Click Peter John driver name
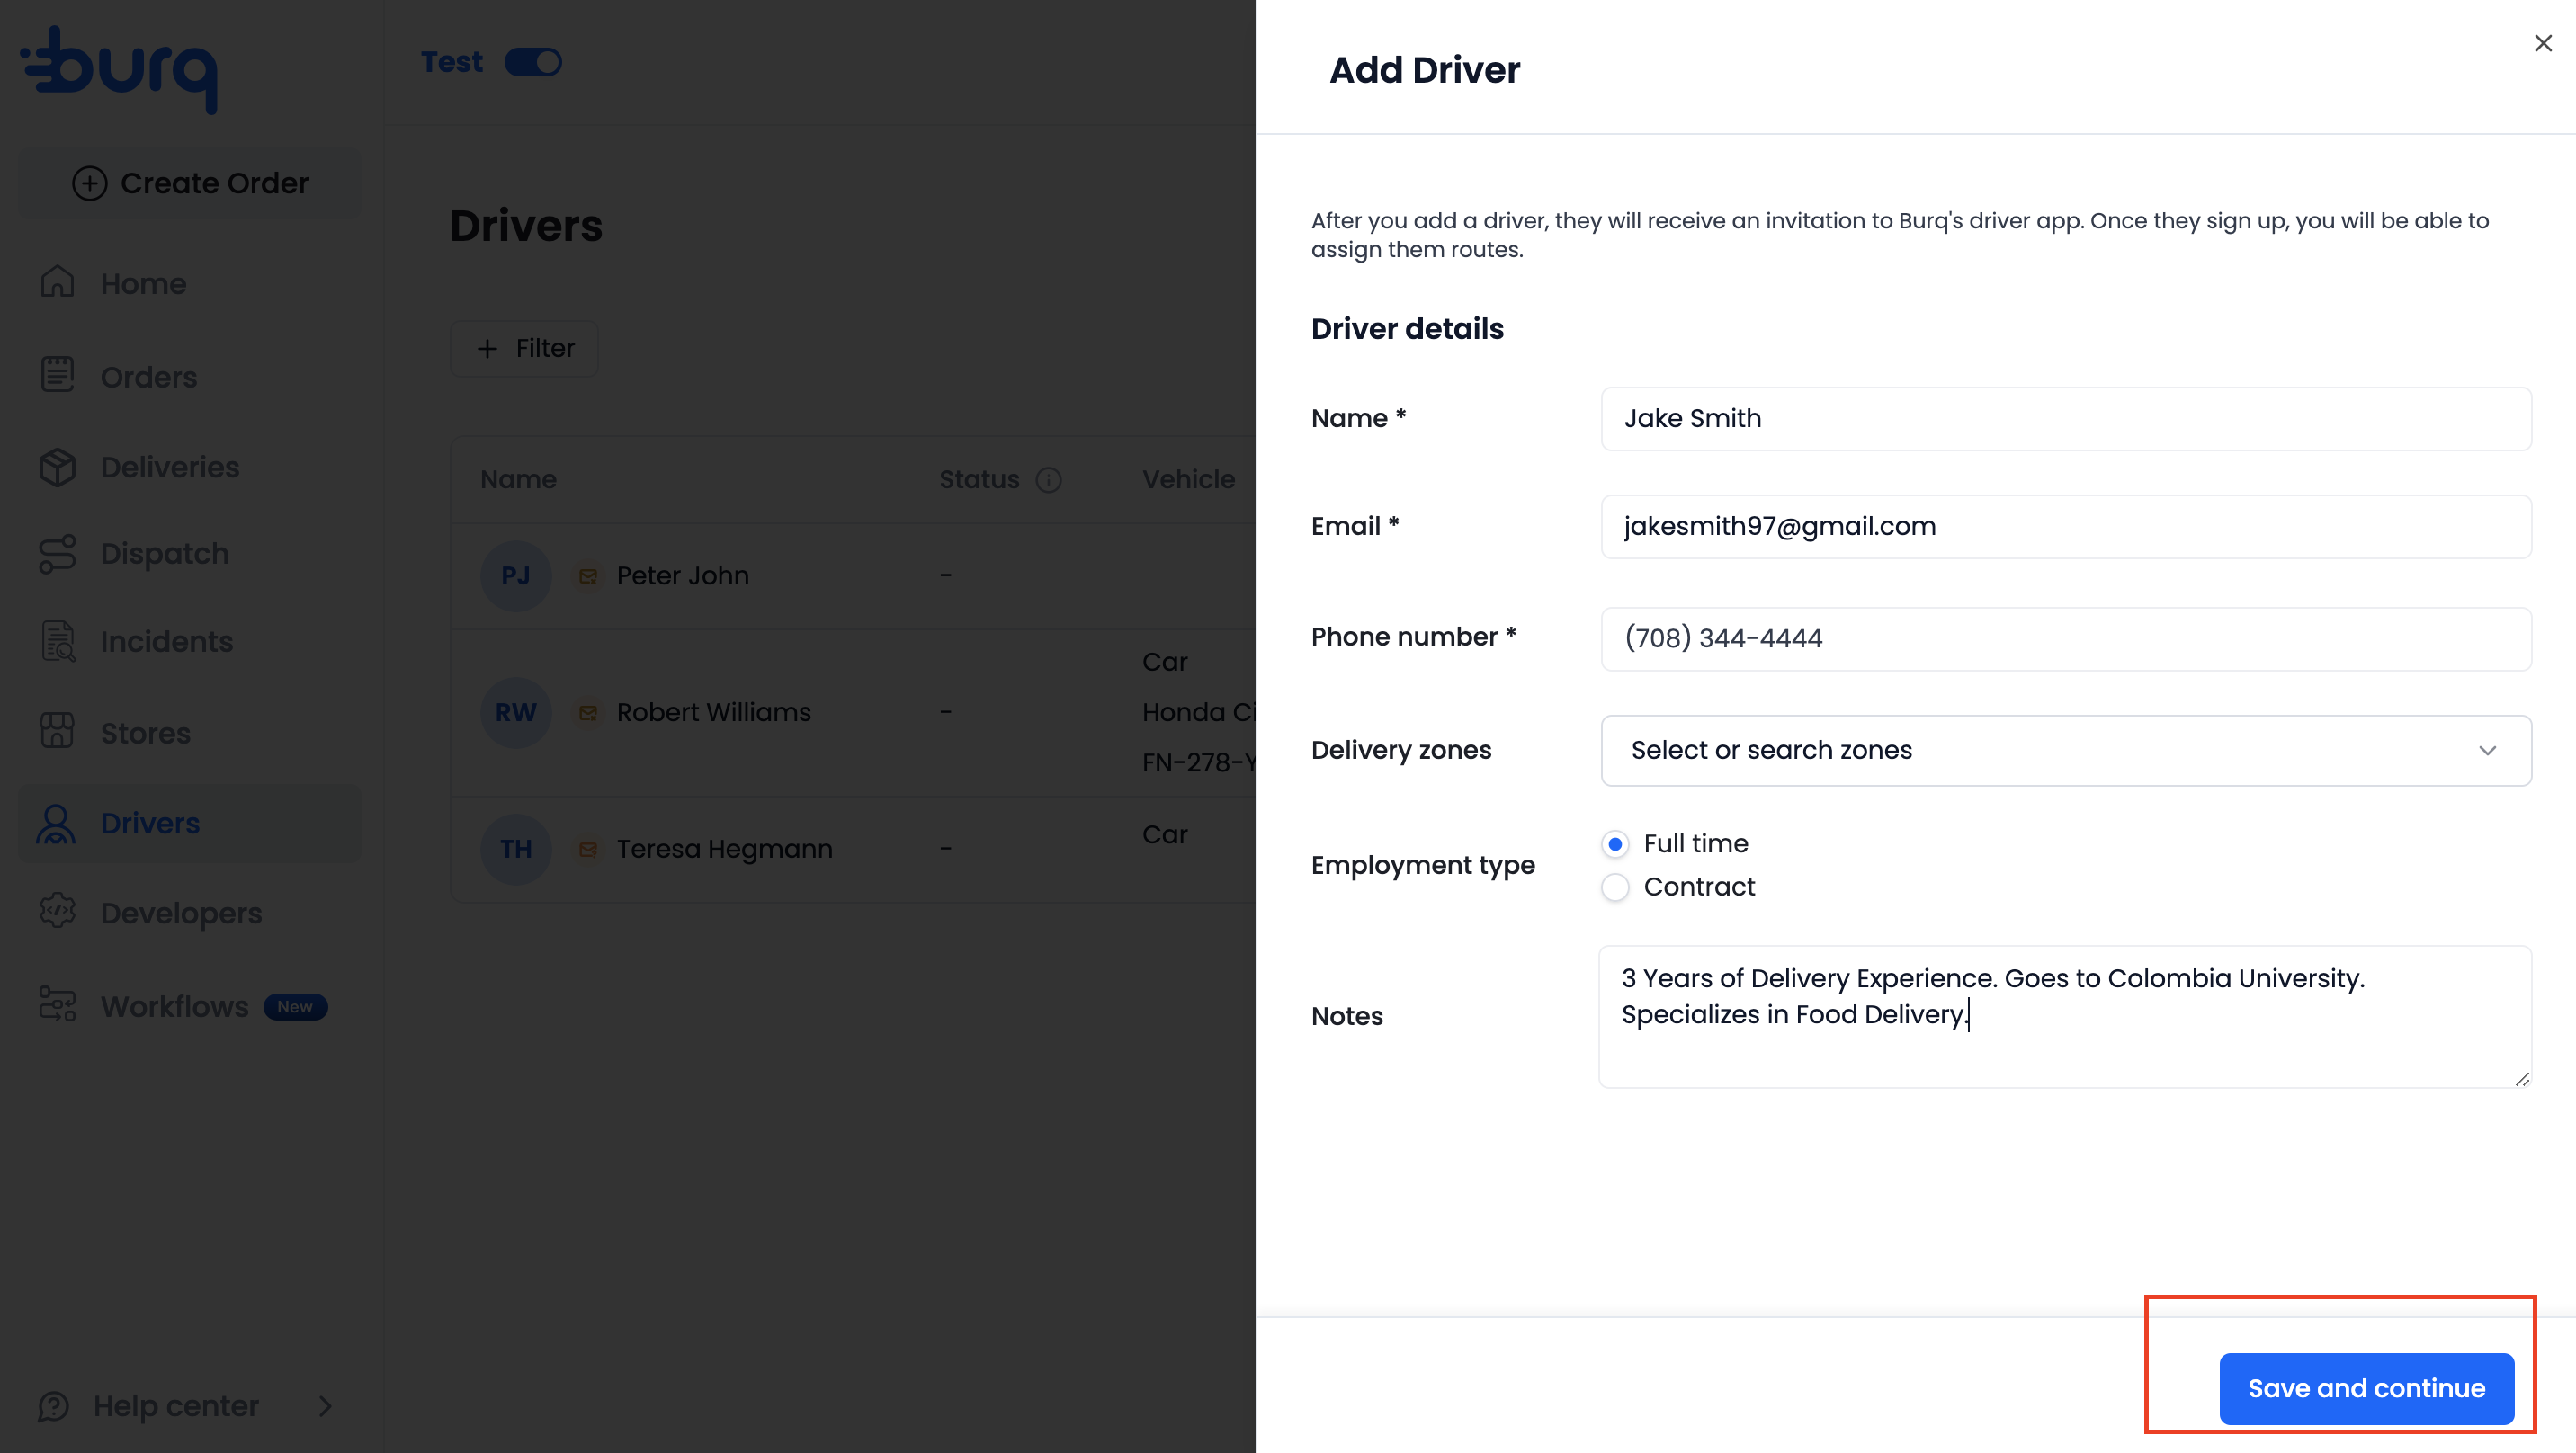 682,576
